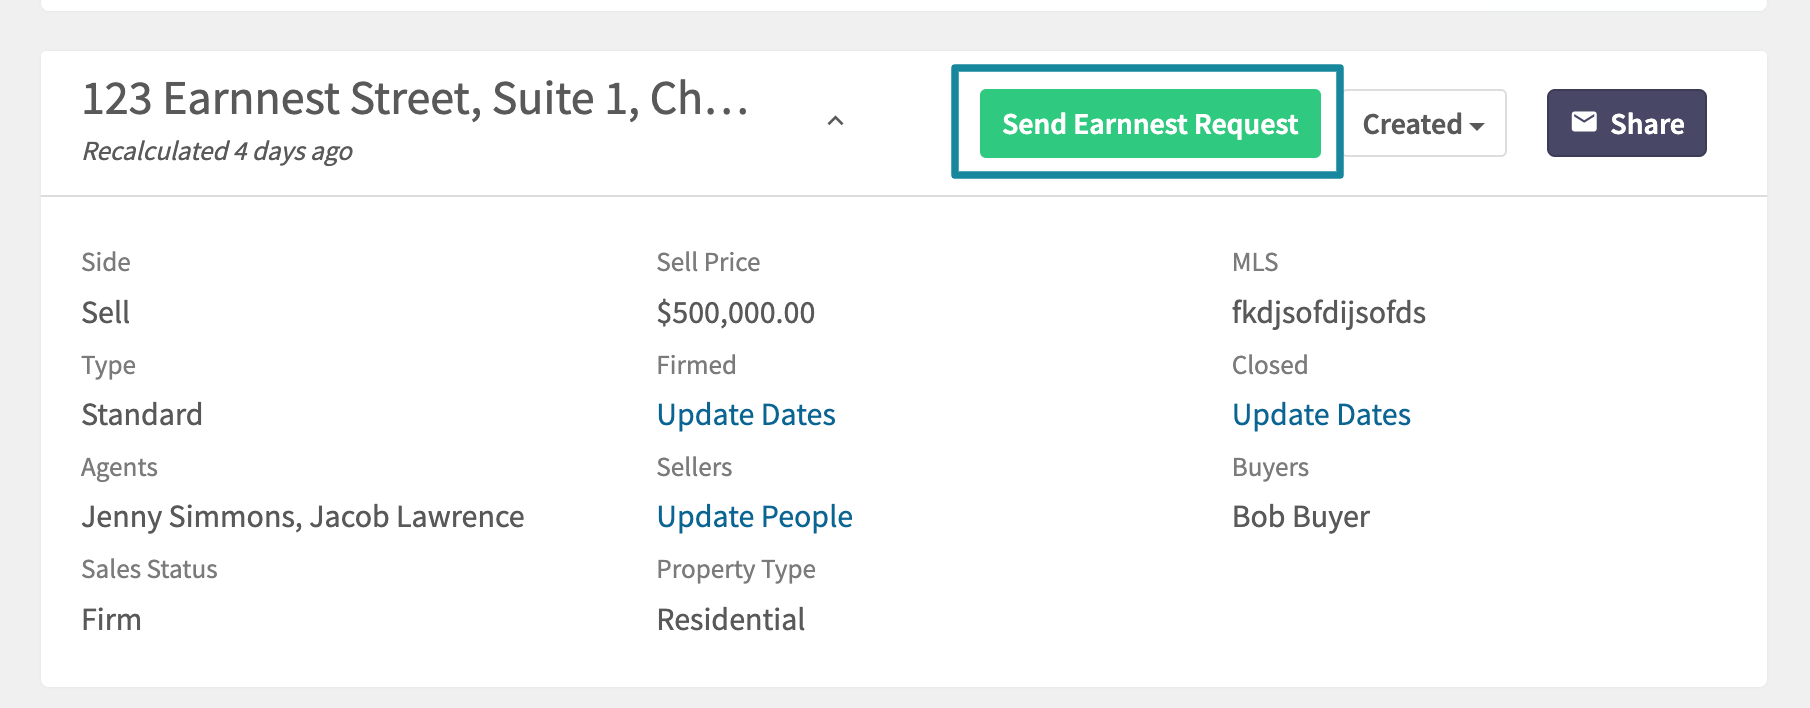Image resolution: width=1810 pixels, height=708 pixels.
Task: Click the Sell side value
Action: 106,313
